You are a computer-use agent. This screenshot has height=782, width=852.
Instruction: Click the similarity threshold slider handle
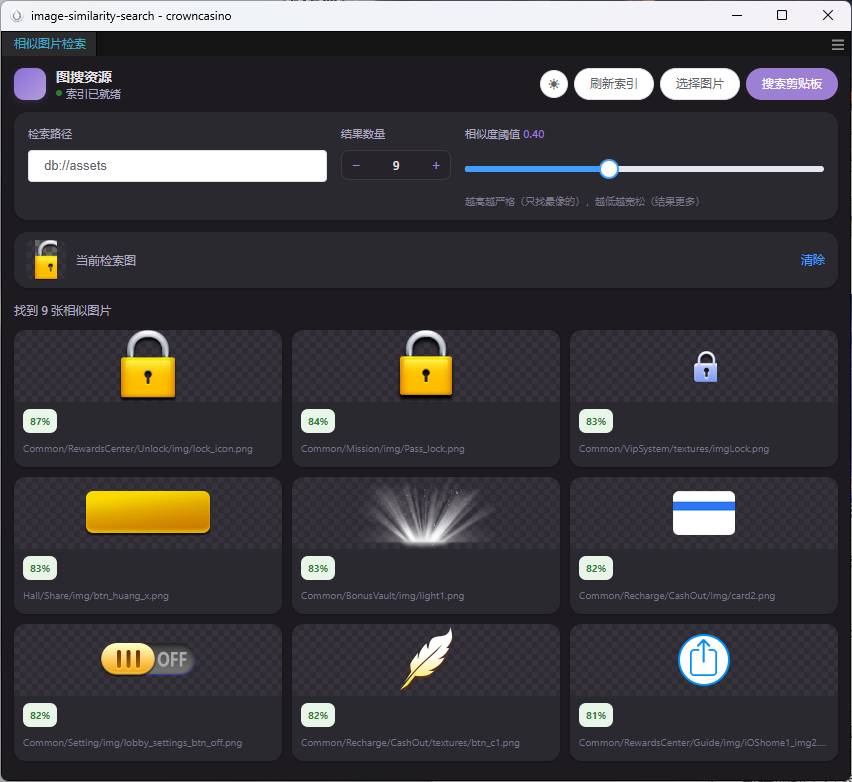click(609, 169)
